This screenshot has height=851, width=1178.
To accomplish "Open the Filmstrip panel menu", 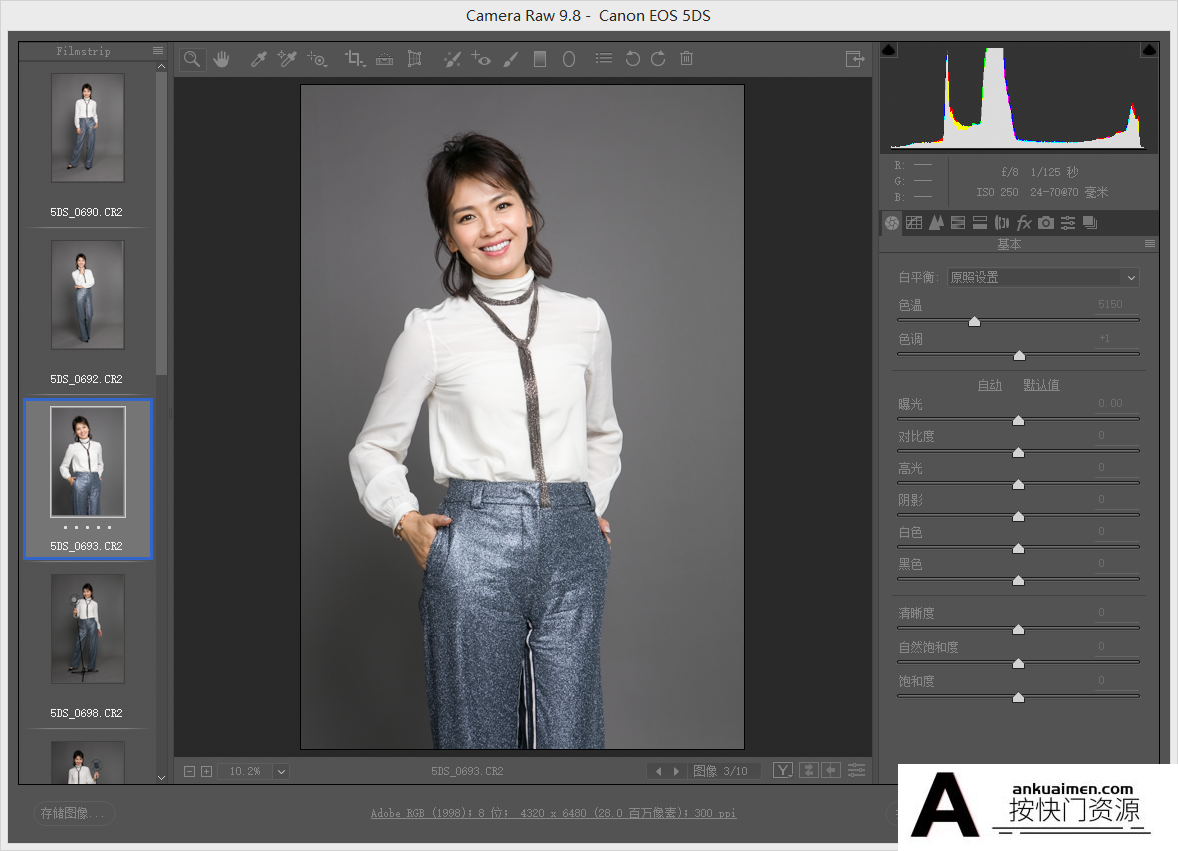I will (x=158, y=51).
